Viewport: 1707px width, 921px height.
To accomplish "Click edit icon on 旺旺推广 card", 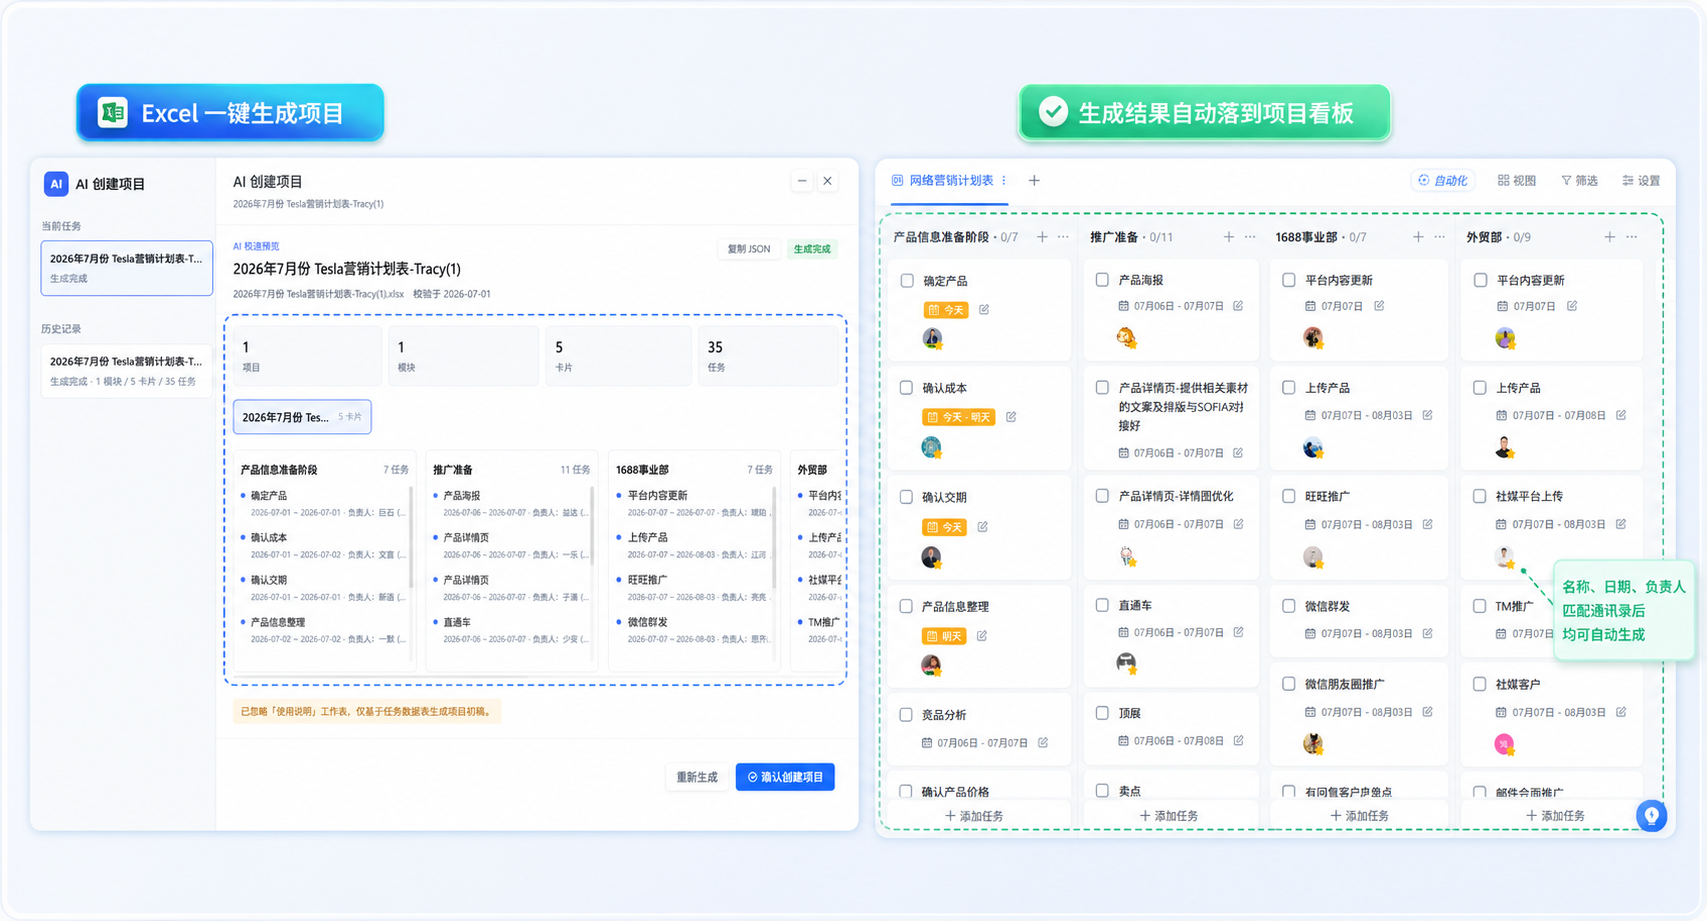I will (x=1427, y=524).
